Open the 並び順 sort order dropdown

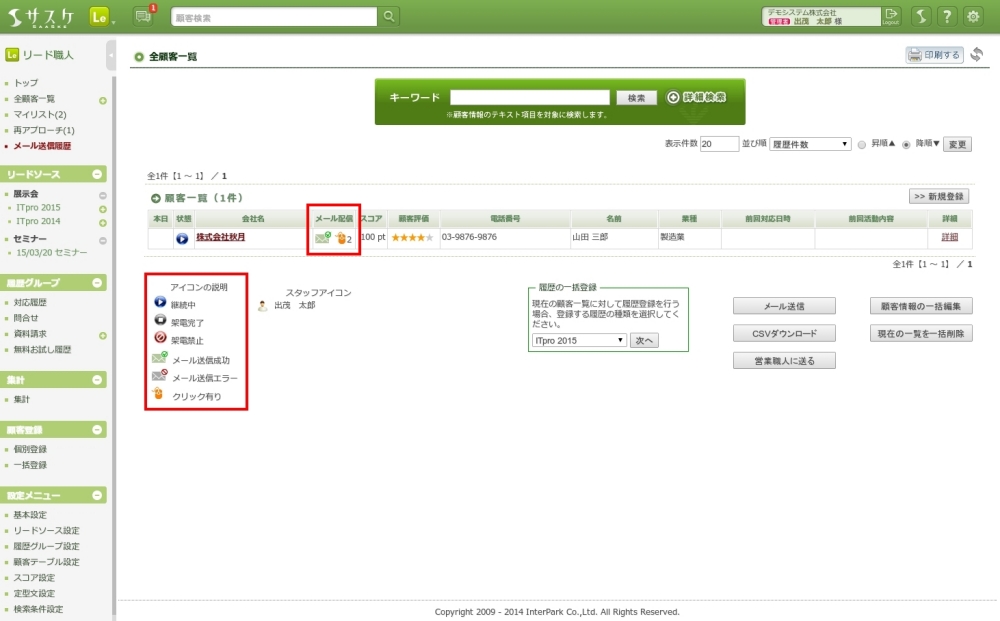tap(810, 144)
